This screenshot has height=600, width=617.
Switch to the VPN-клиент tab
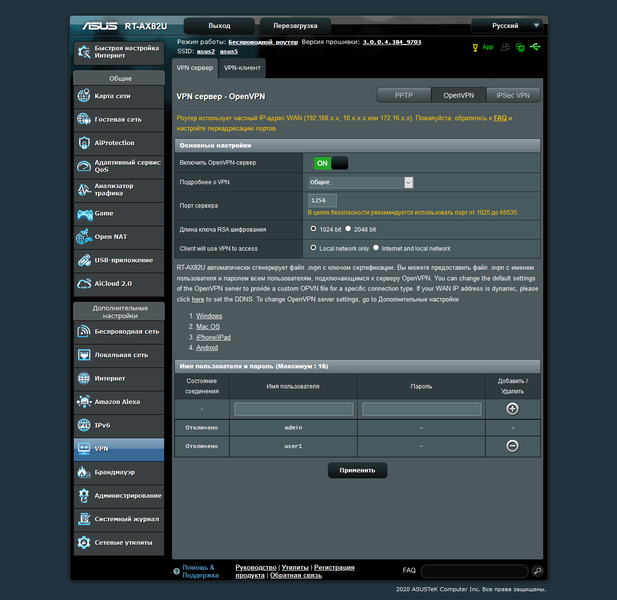click(242, 68)
